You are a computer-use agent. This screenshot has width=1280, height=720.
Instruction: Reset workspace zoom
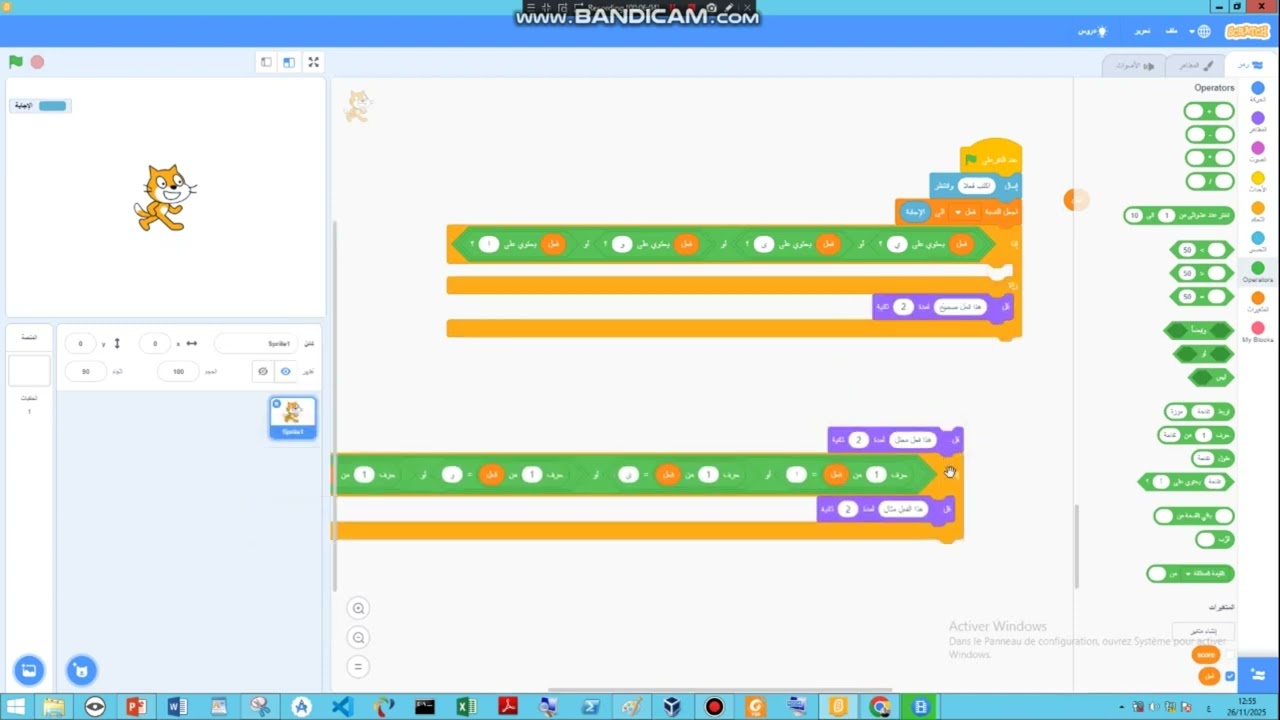[x=358, y=666]
